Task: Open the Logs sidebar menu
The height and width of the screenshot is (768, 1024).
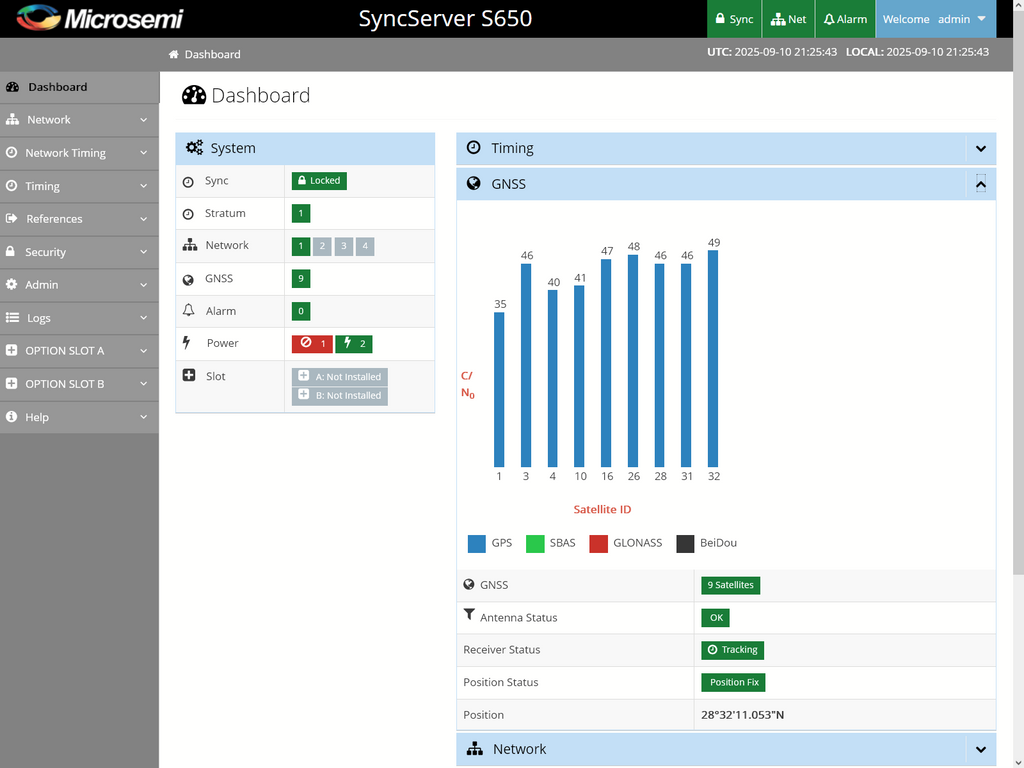Action: pyautogui.click(x=79, y=318)
